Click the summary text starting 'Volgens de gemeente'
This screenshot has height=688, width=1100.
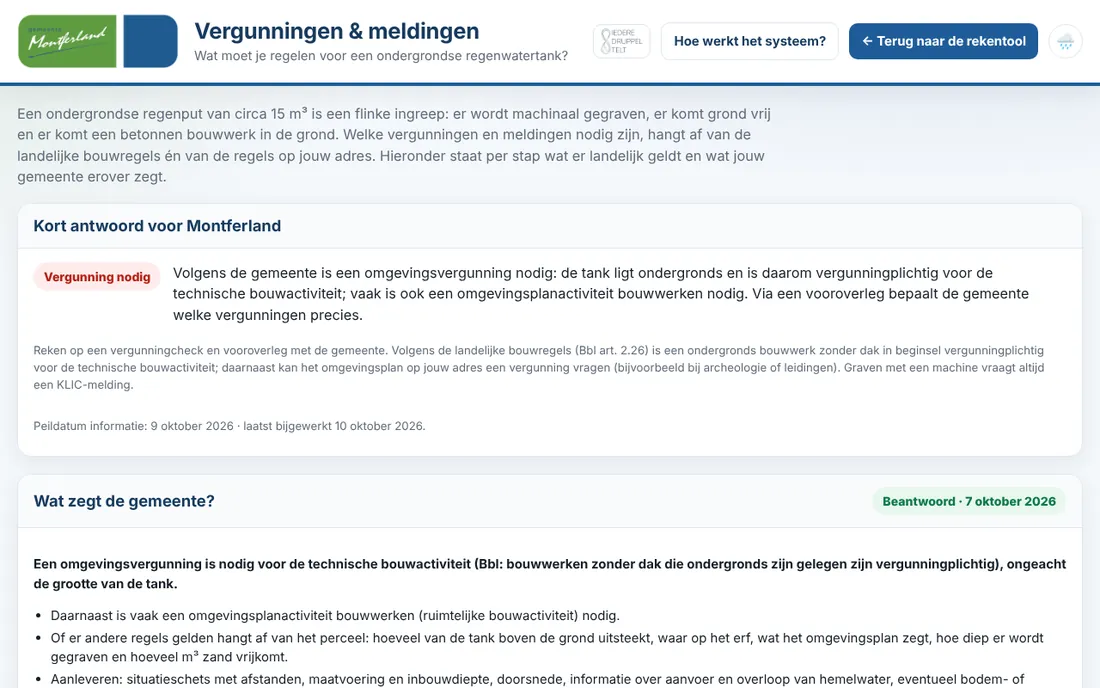601,294
